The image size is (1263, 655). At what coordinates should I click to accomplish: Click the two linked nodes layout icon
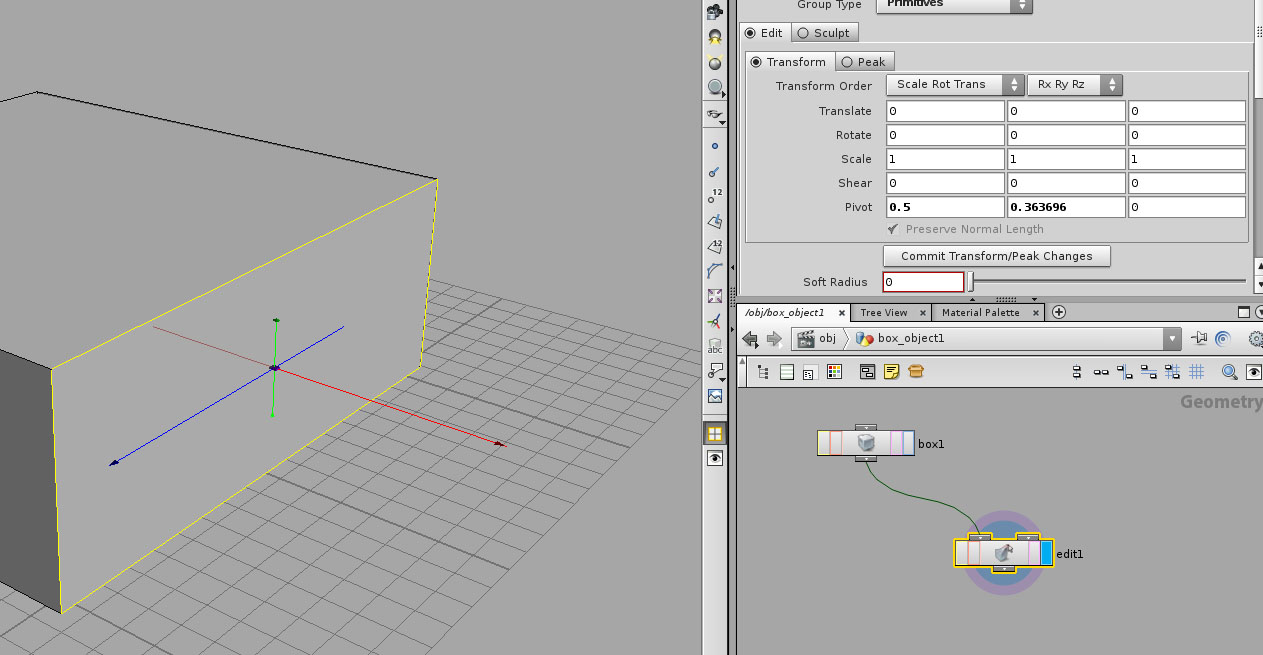click(x=1101, y=372)
